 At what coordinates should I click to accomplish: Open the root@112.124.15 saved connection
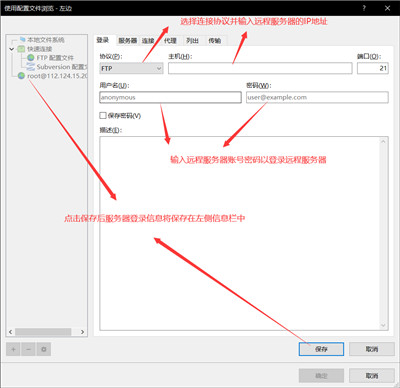click(53, 76)
